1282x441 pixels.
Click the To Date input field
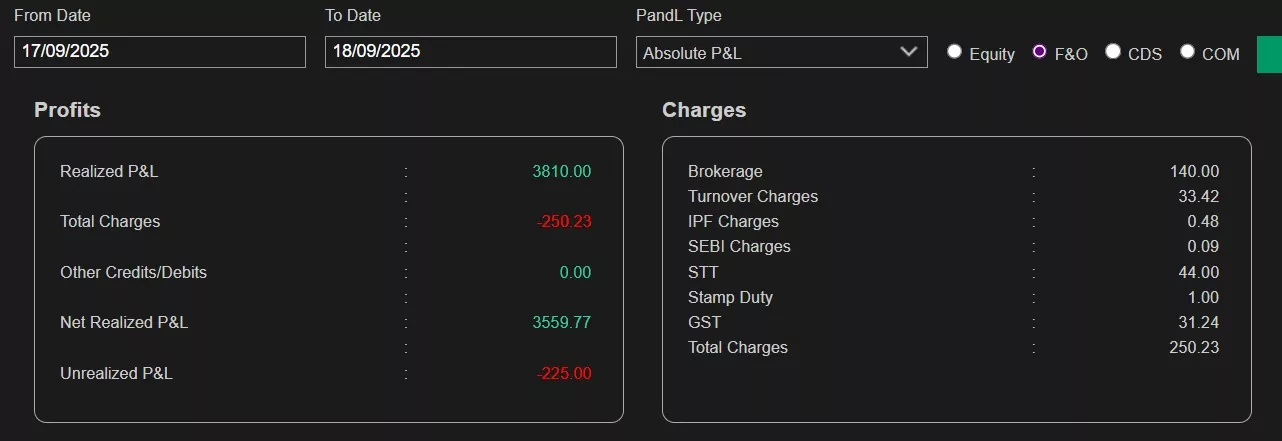tap(470, 52)
